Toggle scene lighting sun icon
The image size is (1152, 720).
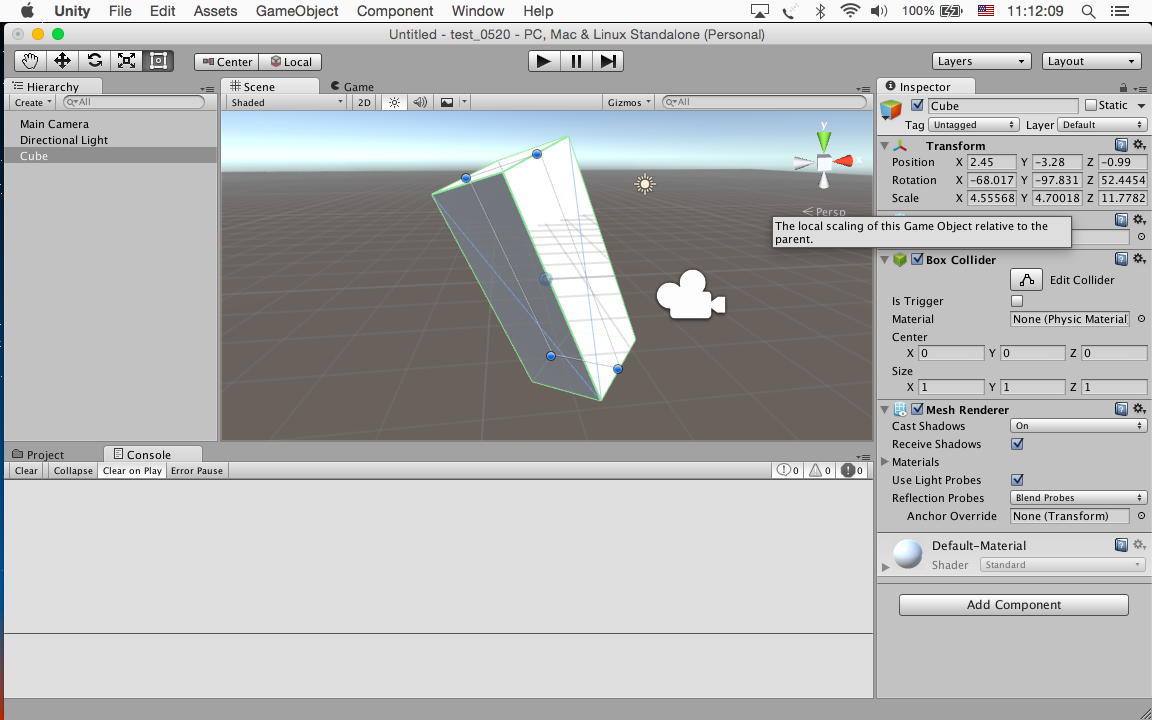click(x=394, y=102)
